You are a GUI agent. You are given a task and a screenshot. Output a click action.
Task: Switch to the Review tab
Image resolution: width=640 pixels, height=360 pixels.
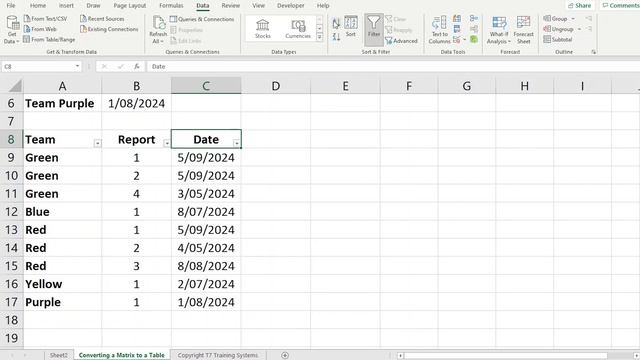[x=231, y=6]
